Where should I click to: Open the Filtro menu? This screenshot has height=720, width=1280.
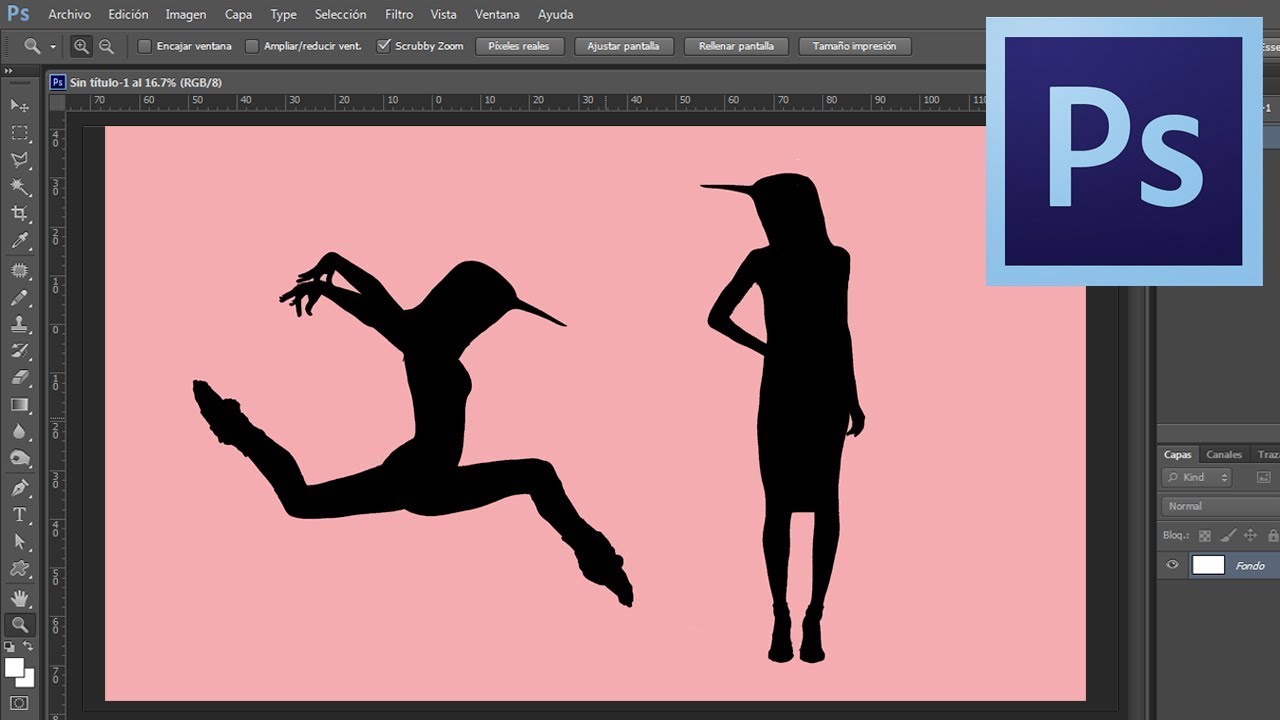(x=399, y=14)
